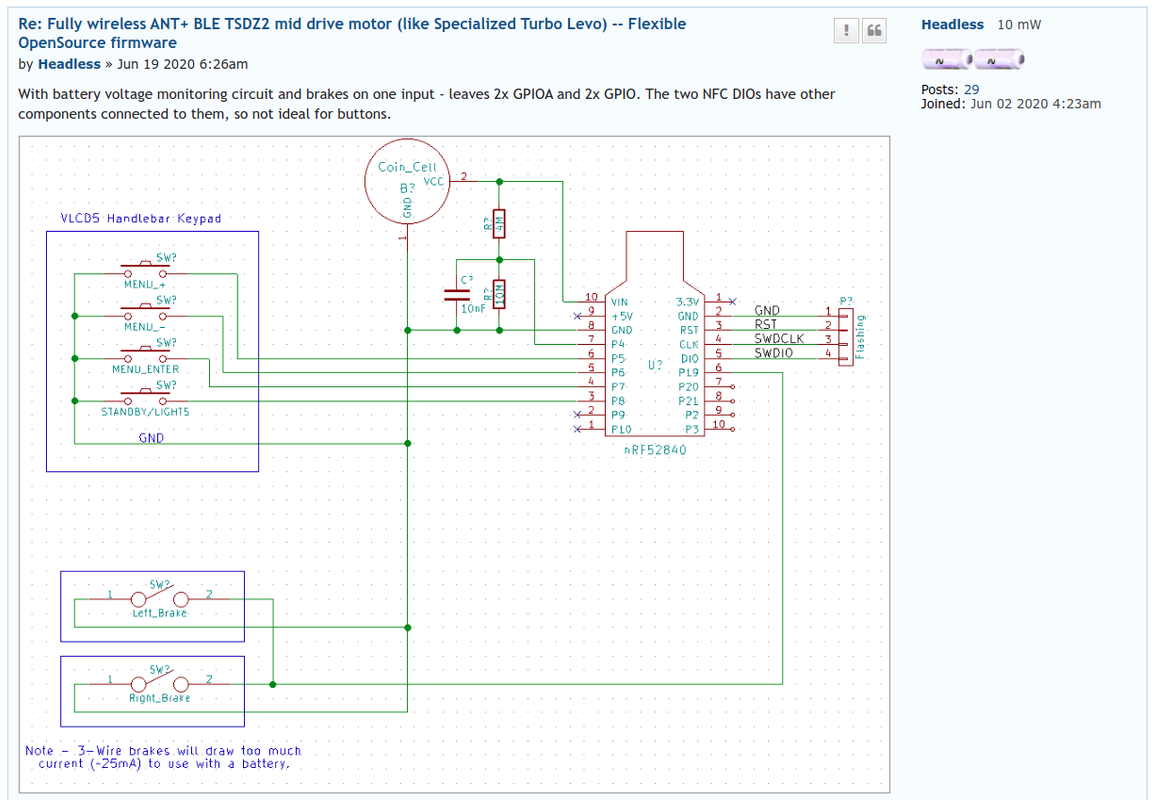
Task: Click the SWDCLK signal label
Action: (779, 339)
